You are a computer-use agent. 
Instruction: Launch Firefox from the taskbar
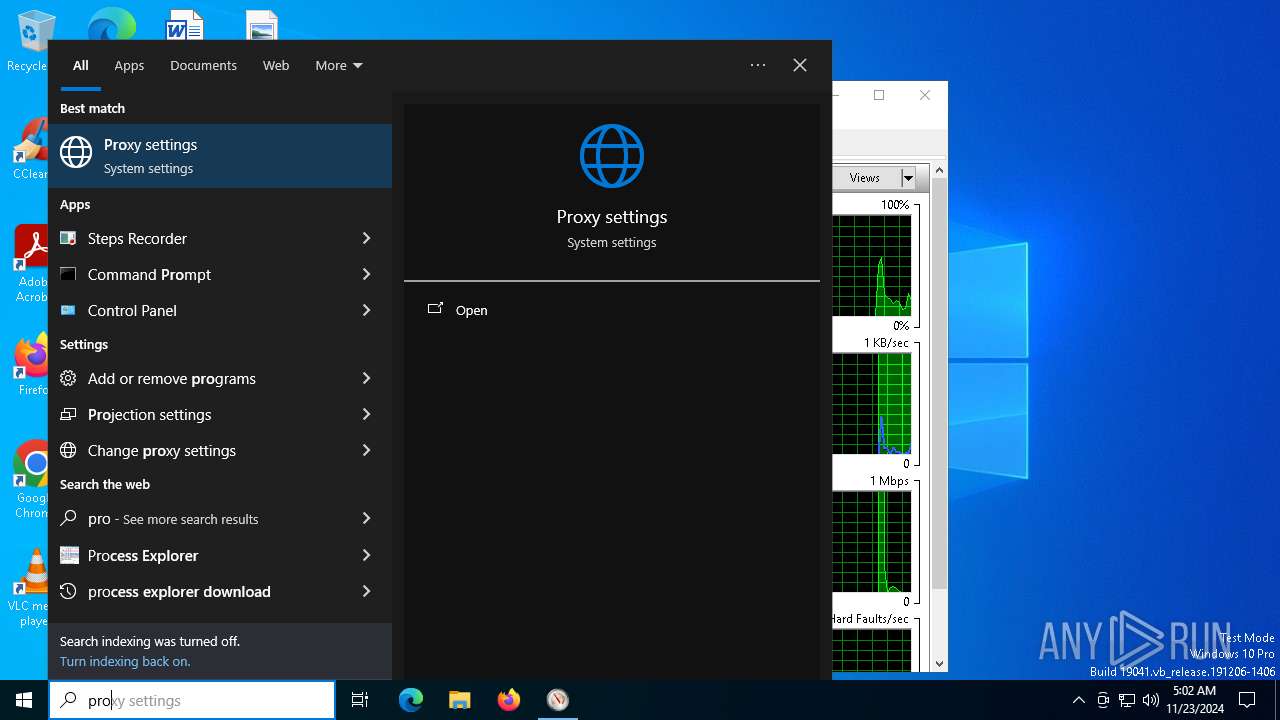pos(508,700)
